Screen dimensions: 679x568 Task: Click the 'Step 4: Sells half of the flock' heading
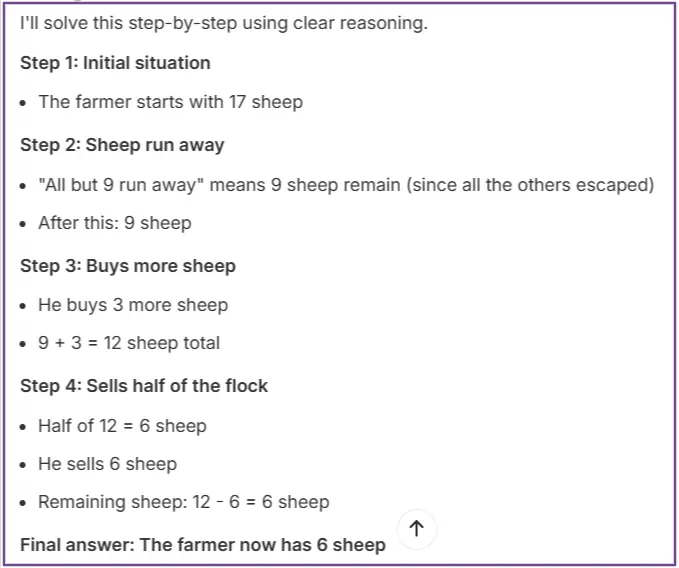coord(144,386)
